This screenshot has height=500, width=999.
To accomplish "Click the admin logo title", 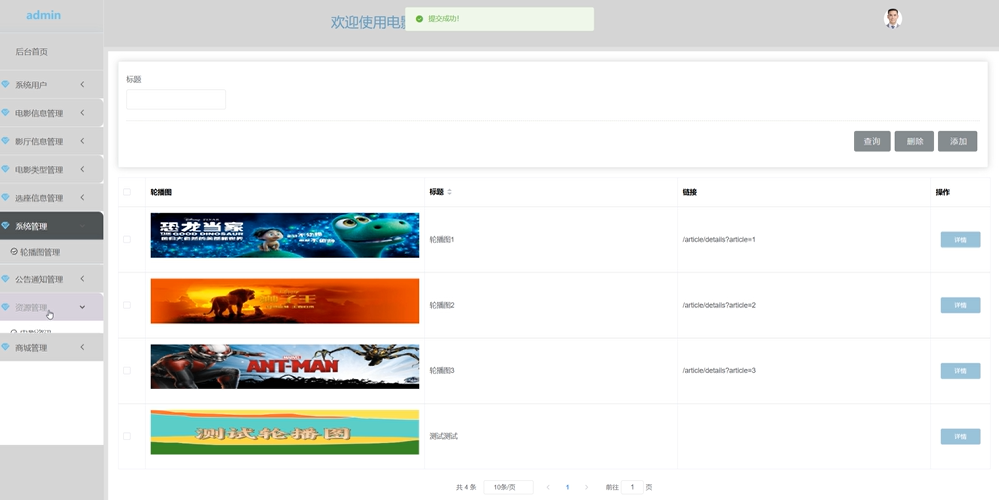I will (43, 15).
